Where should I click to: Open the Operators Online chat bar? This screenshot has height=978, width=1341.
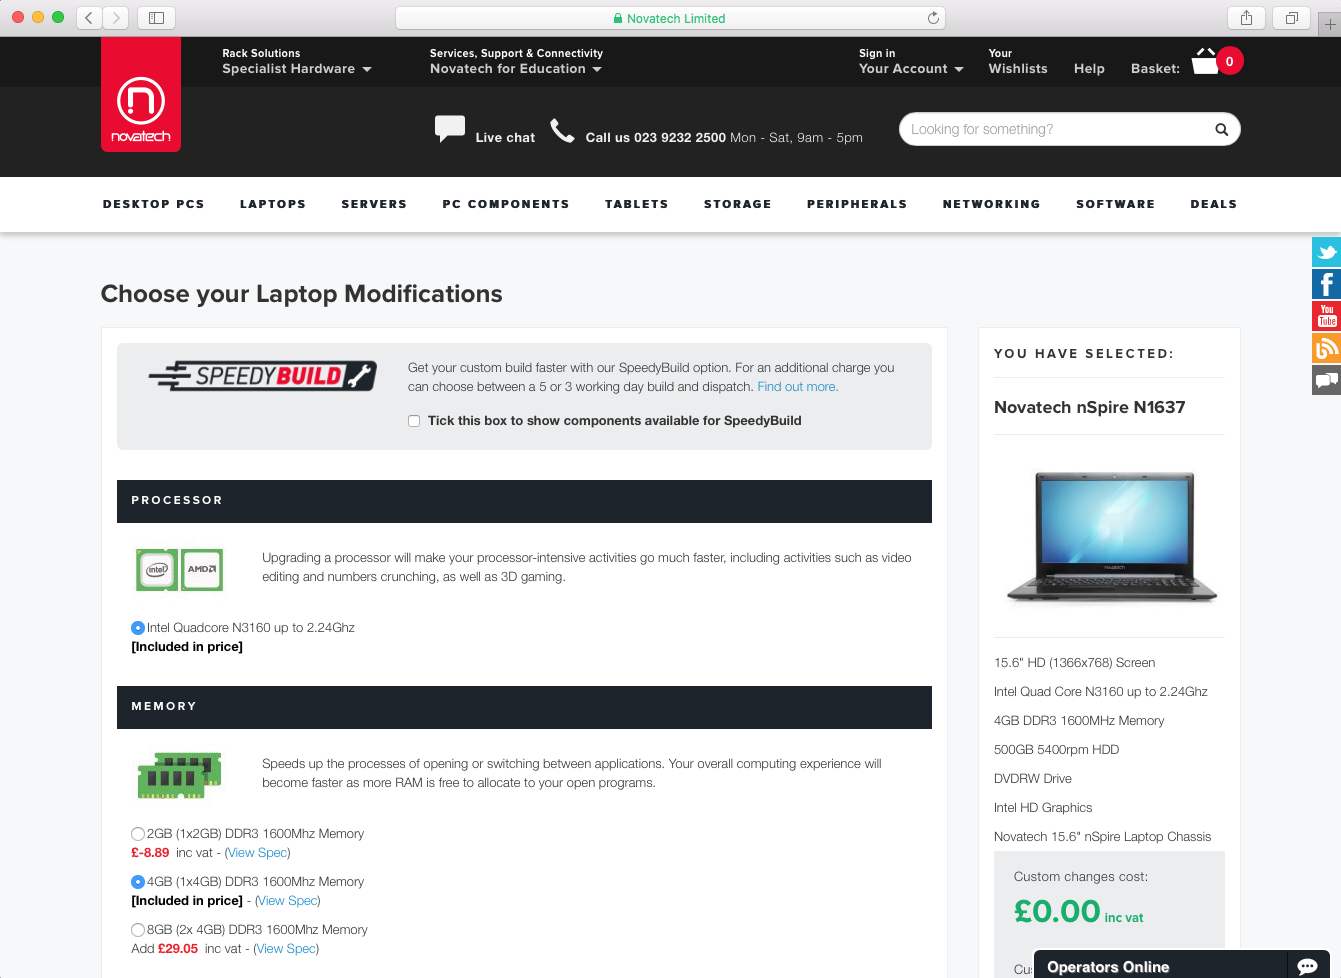(1181, 966)
